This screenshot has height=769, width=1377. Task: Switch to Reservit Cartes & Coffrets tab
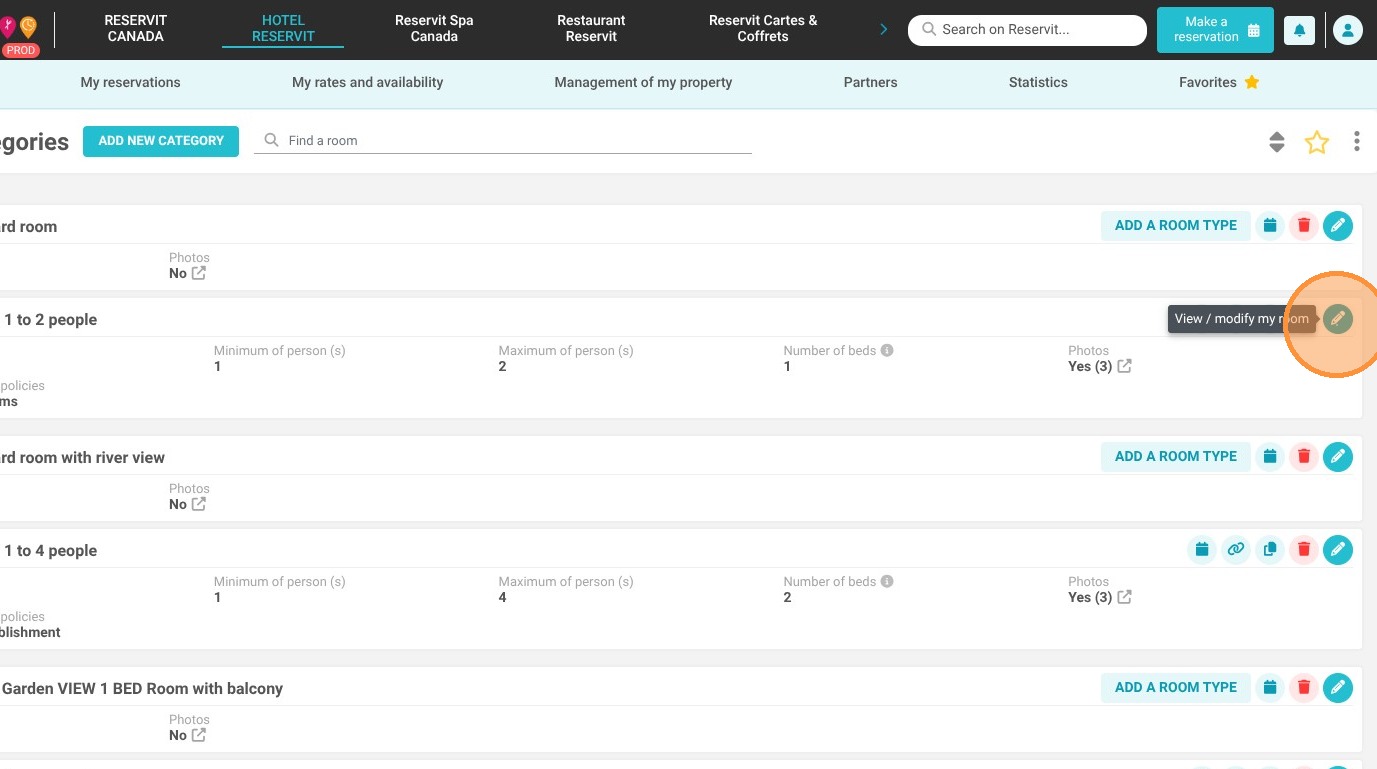click(763, 28)
